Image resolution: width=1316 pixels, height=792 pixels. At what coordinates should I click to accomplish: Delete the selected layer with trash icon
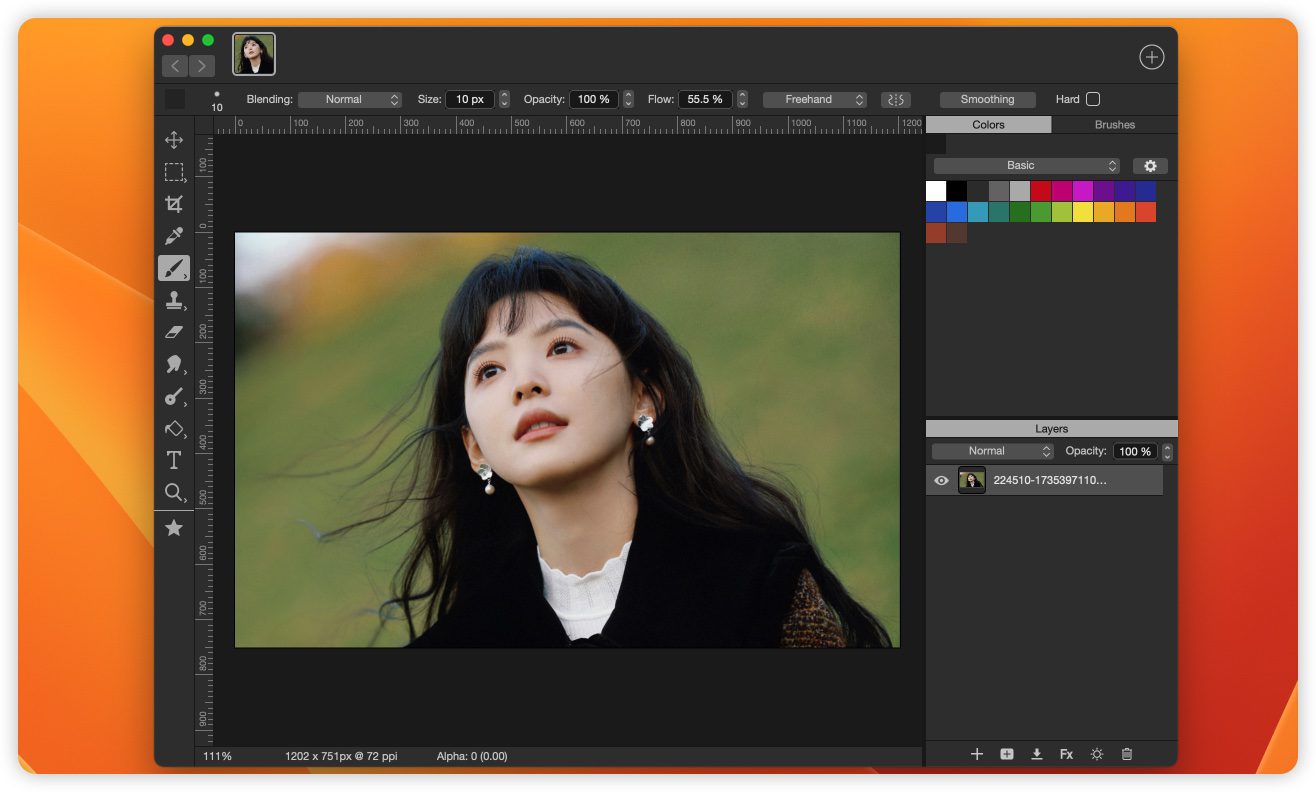(1127, 754)
